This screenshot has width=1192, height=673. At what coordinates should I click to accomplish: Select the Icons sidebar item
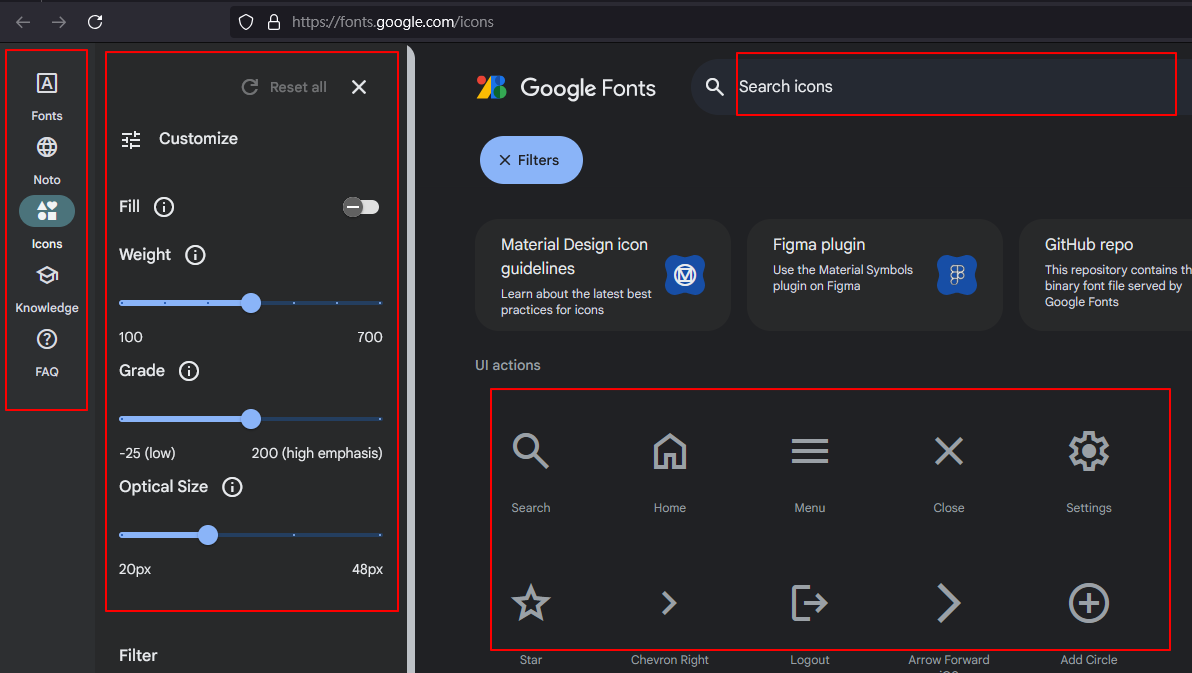click(x=46, y=224)
